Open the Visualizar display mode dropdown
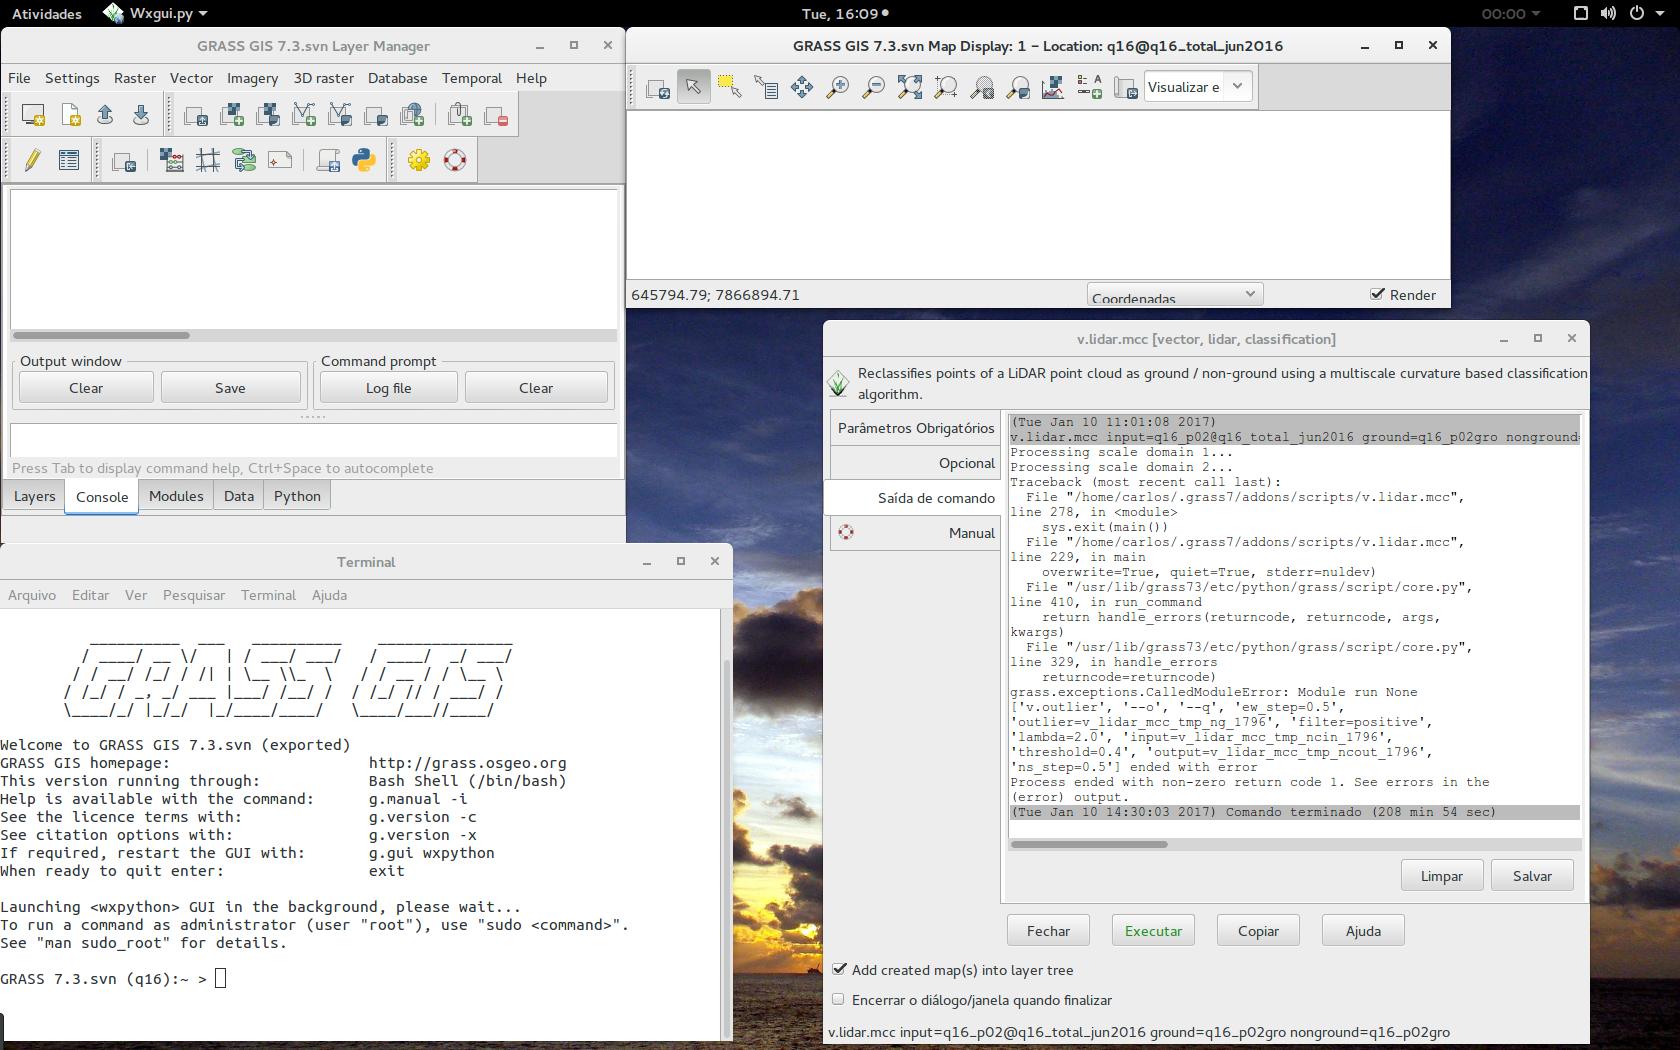 1198,87
